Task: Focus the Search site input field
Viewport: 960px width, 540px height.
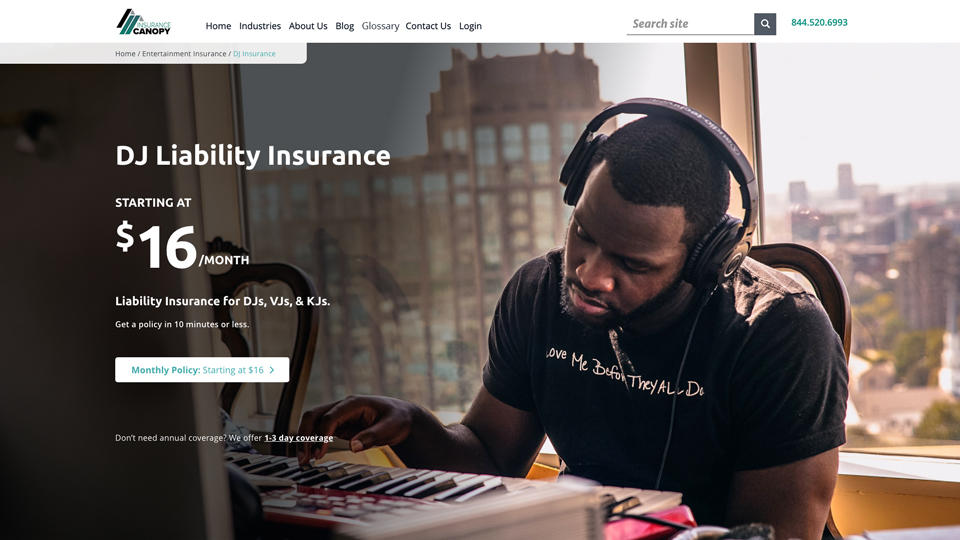Action: 690,24
